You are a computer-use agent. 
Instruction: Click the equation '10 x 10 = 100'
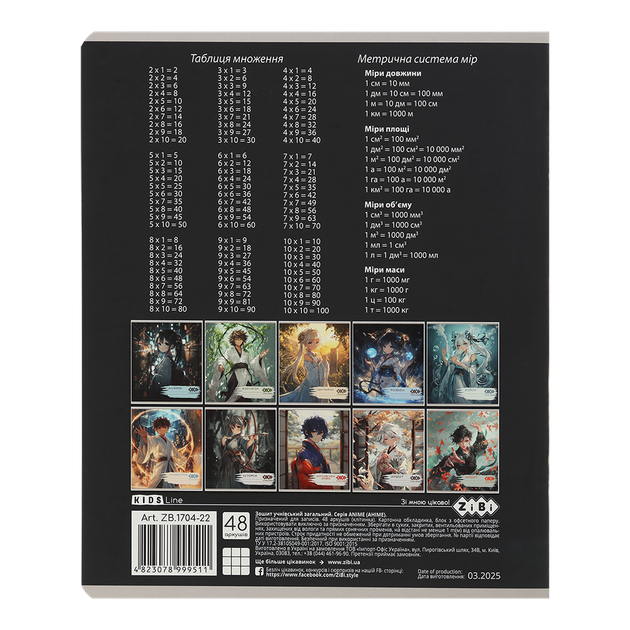[306, 311]
